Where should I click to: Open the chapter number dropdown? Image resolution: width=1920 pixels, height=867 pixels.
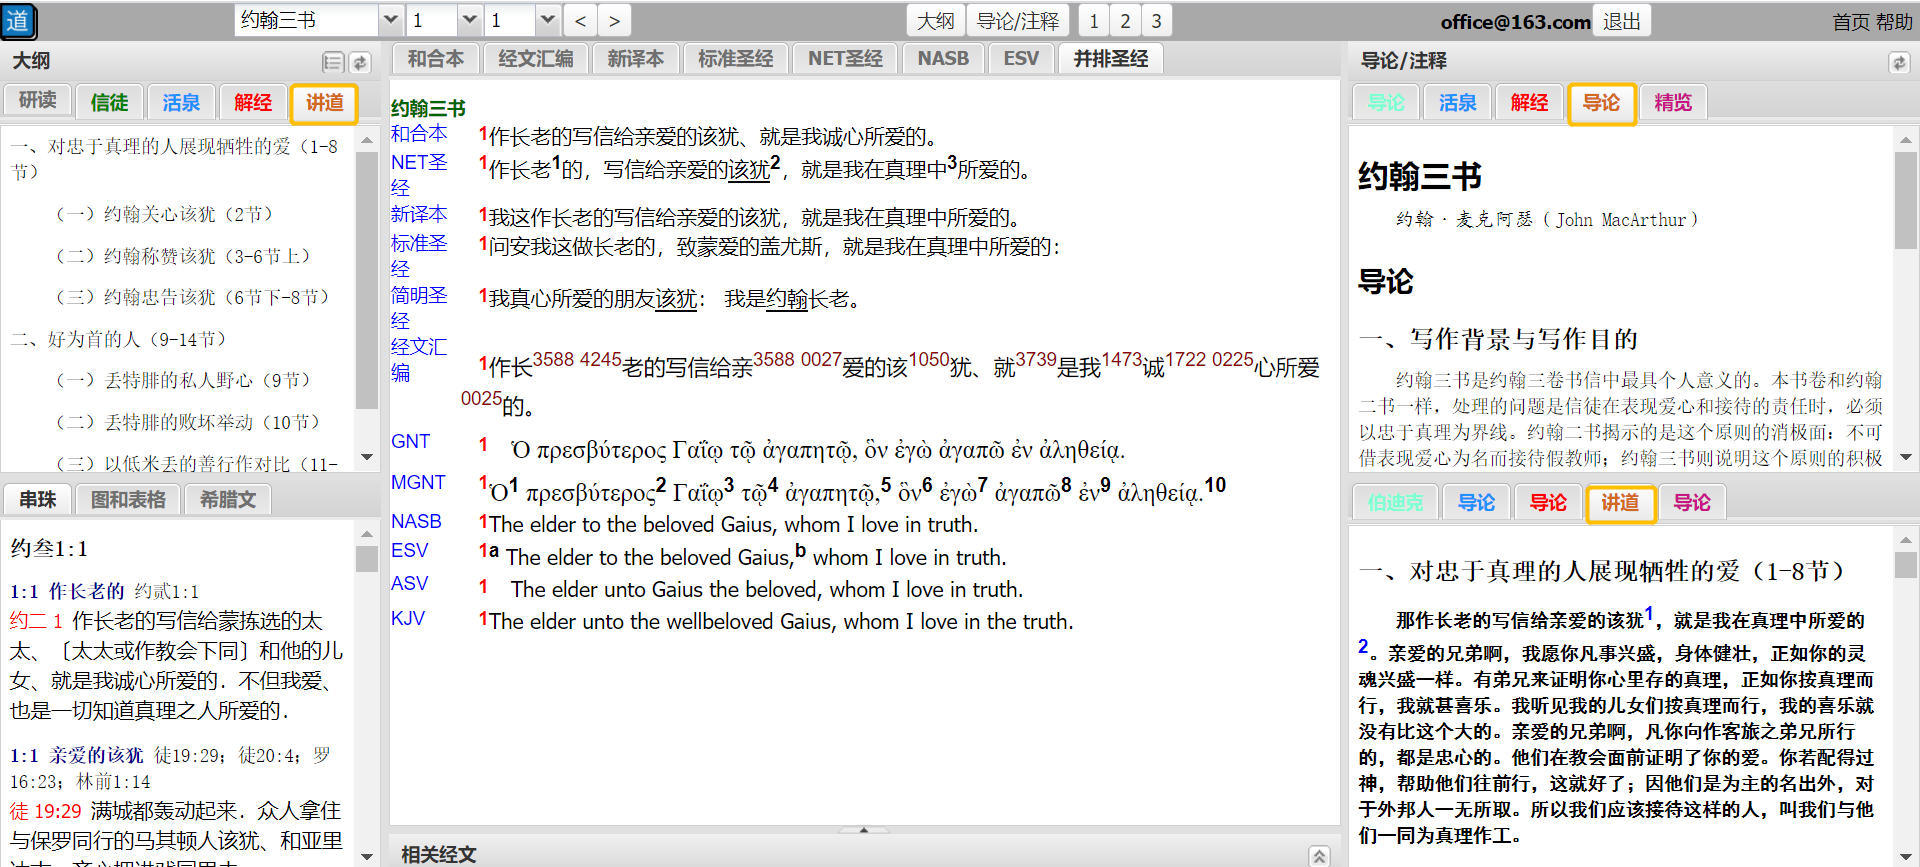(x=470, y=20)
